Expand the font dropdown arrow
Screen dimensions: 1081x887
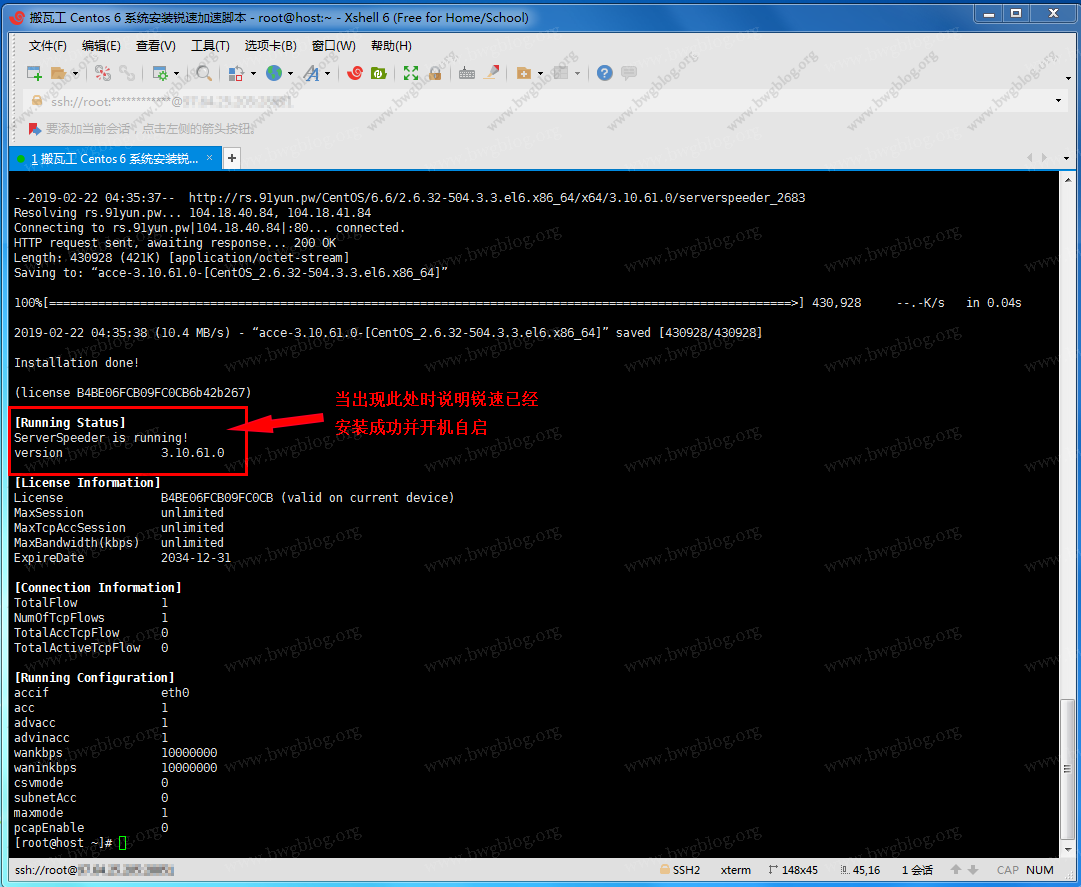[327, 74]
